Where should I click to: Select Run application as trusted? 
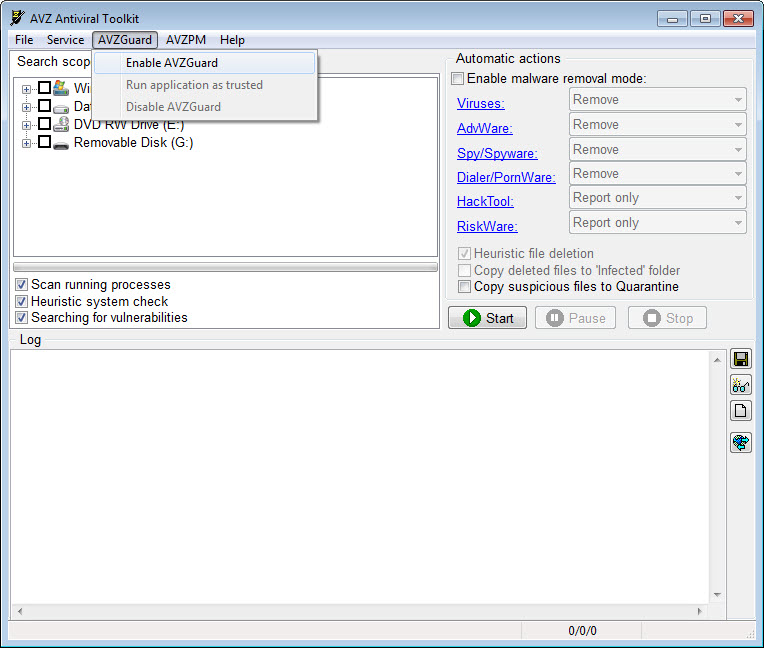tap(205, 85)
